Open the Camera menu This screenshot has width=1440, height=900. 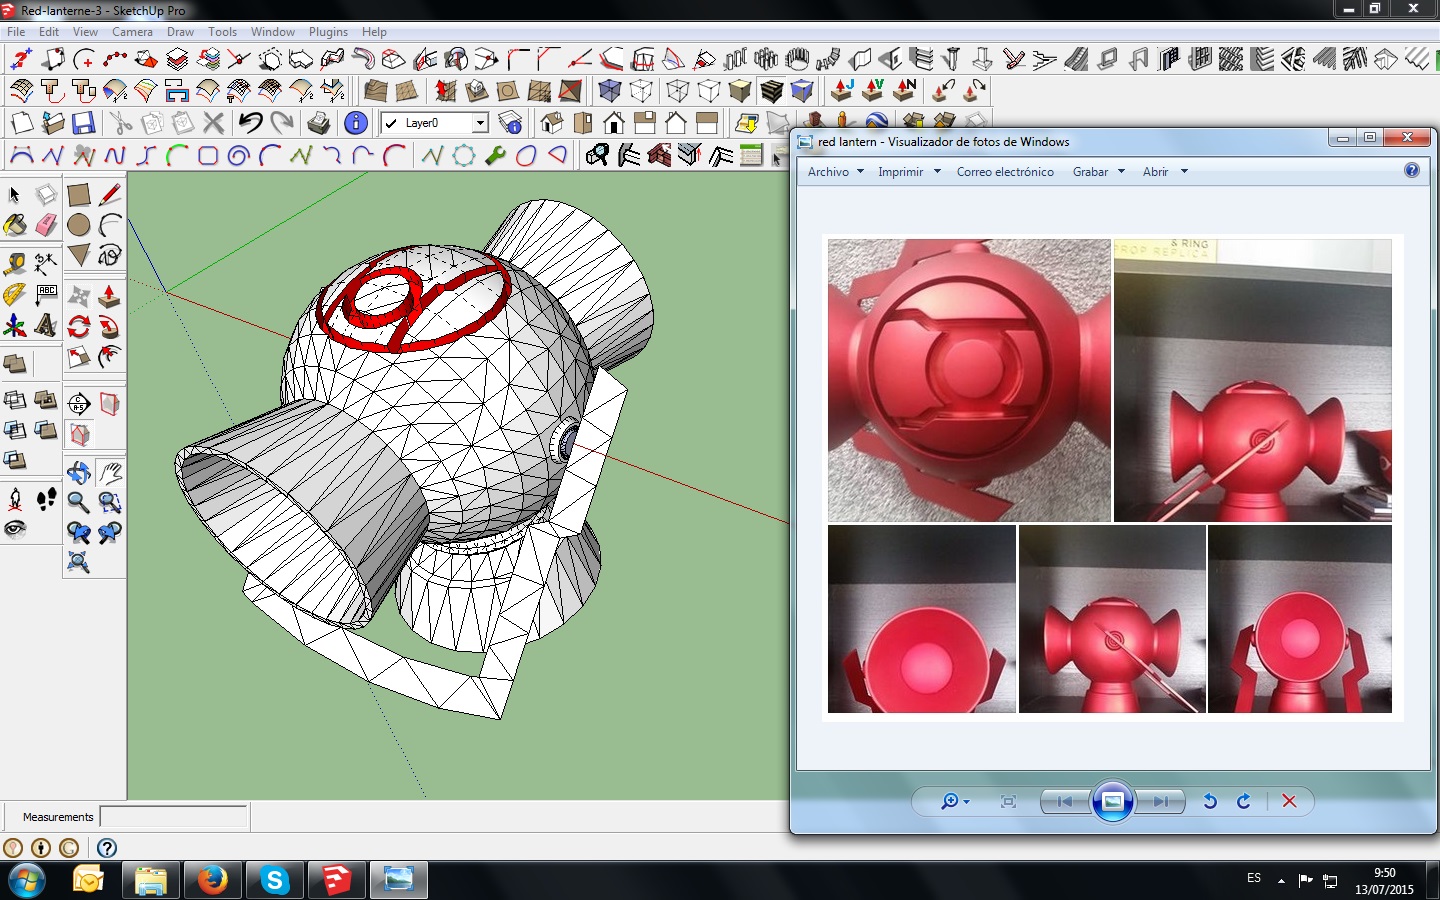(x=132, y=32)
